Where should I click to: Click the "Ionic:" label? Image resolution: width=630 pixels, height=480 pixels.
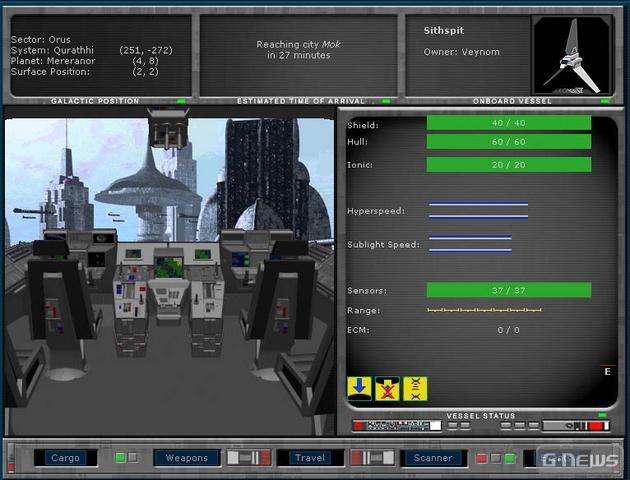360,165
